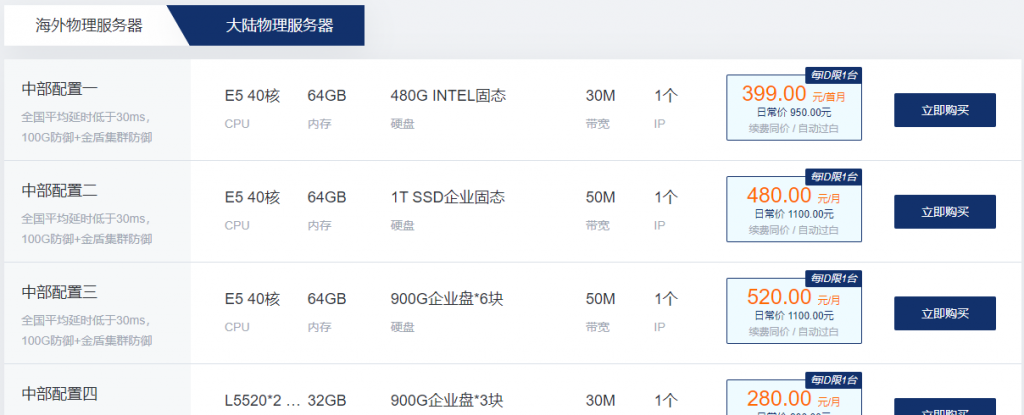Click 内存 label in 中部配置三 row
Viewport: 1024px width, 415px height.
point(319,327)
